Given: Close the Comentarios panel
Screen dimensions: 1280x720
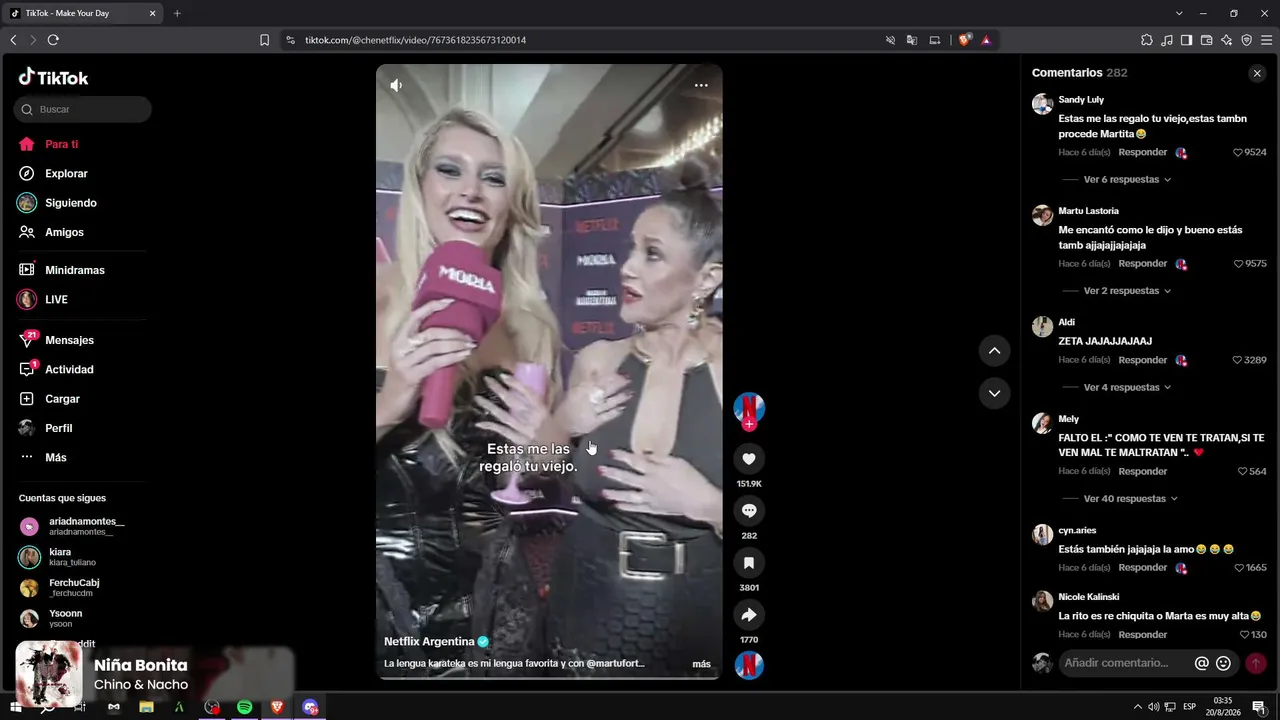Looking at the screenshot, I should (1257, 73).
